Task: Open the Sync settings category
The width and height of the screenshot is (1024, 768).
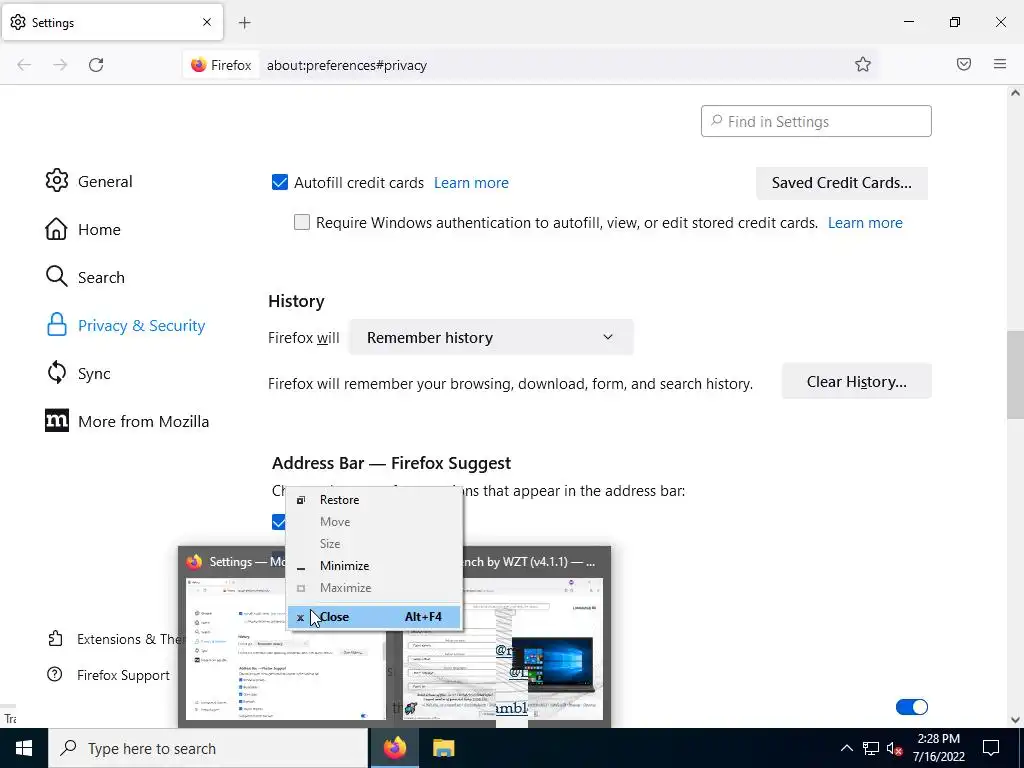Action: click(x=78, y=373)
